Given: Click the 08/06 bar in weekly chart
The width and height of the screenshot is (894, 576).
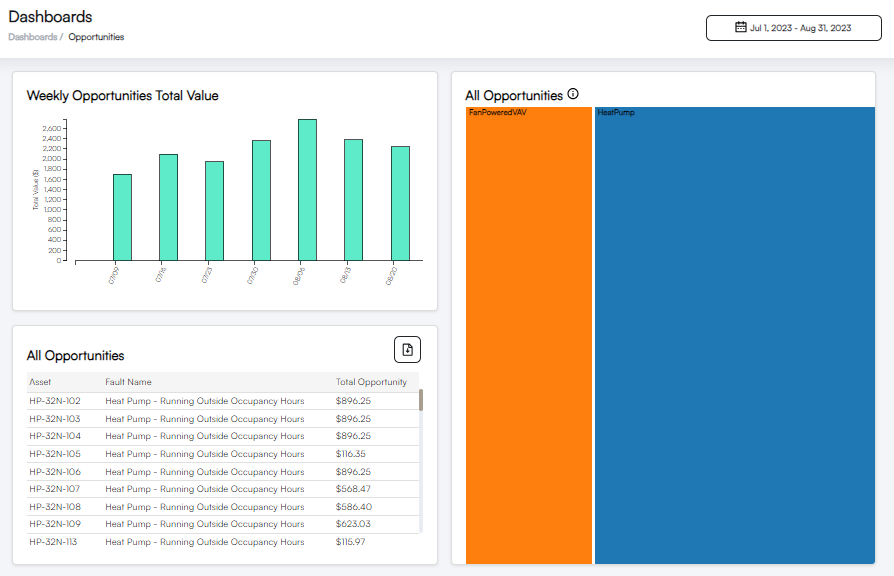Looking at the screenshot, I should (307, 190).
